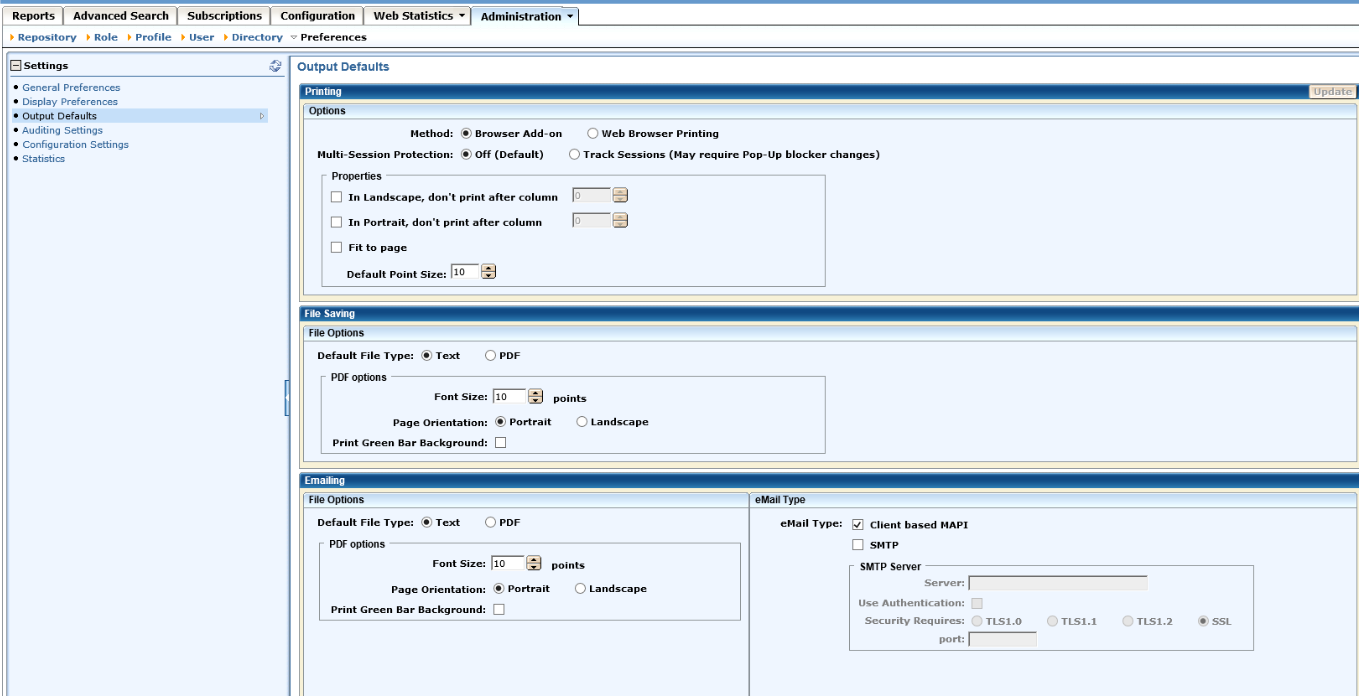Go to the Repository submenu link
The height and width of the screenshot is (697, 1363).
click(47, 38)
